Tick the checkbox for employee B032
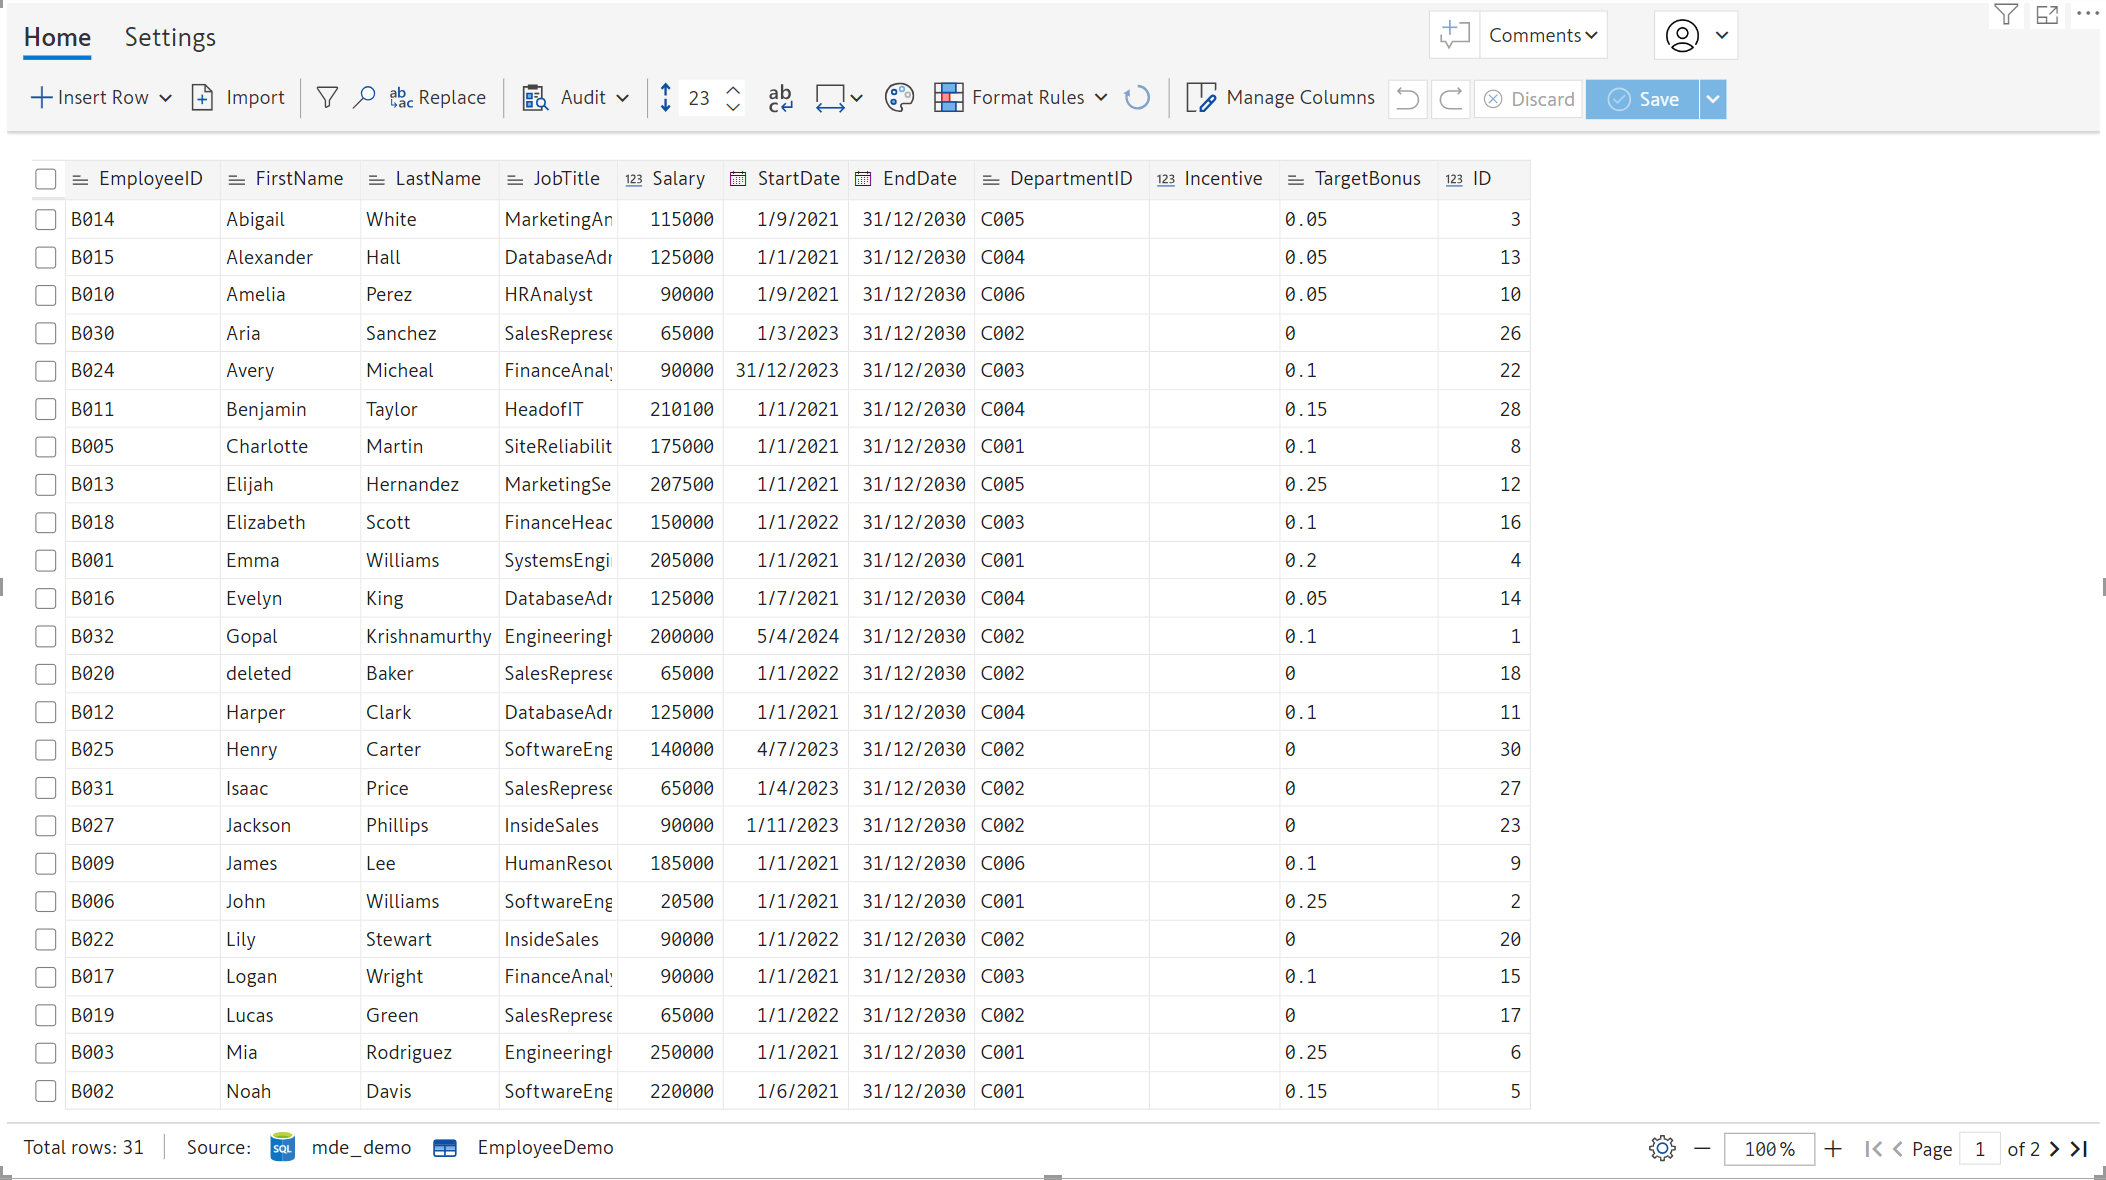Screen dimensions: 2106x1180 pyautogui.click(x=46, y=636)
